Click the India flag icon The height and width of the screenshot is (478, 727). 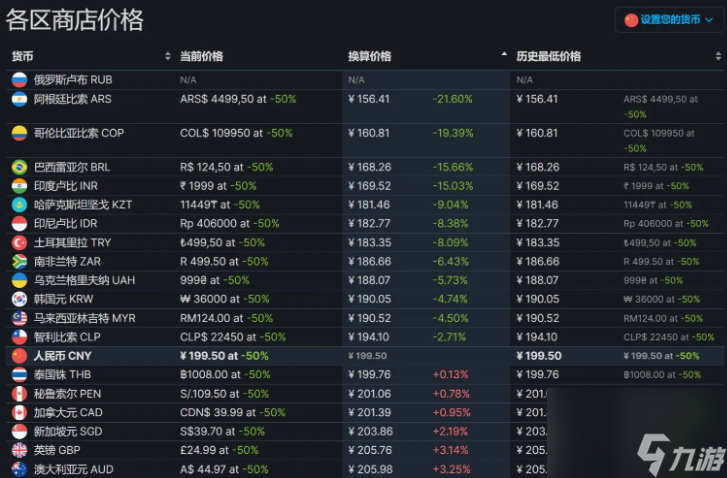click(19, 186)
